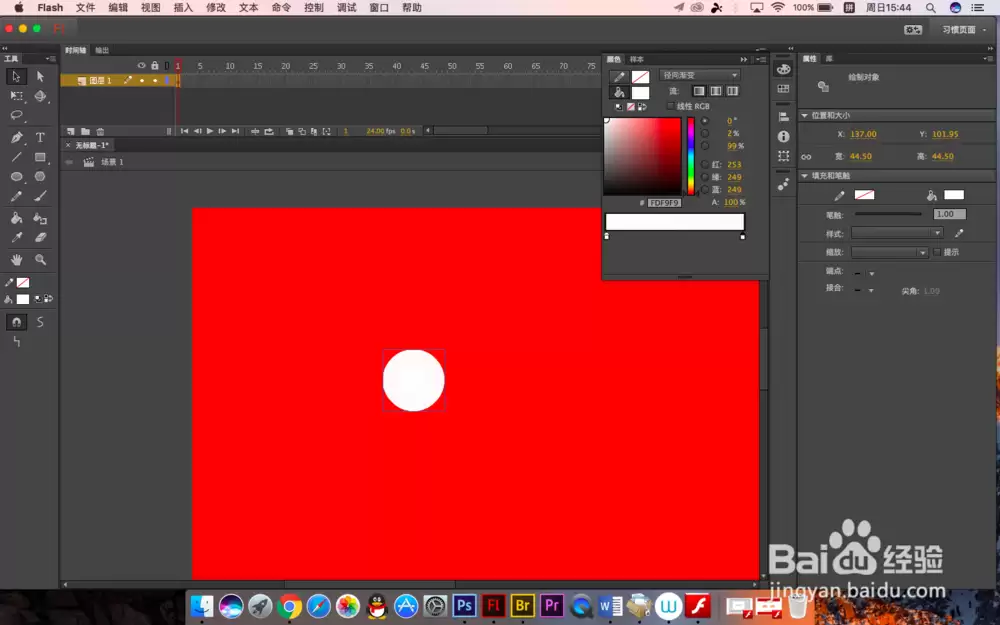The height and width of the screenshot is (625, 1000).
Task: Open Flash Player from the Dock
Action: (698, 606)
